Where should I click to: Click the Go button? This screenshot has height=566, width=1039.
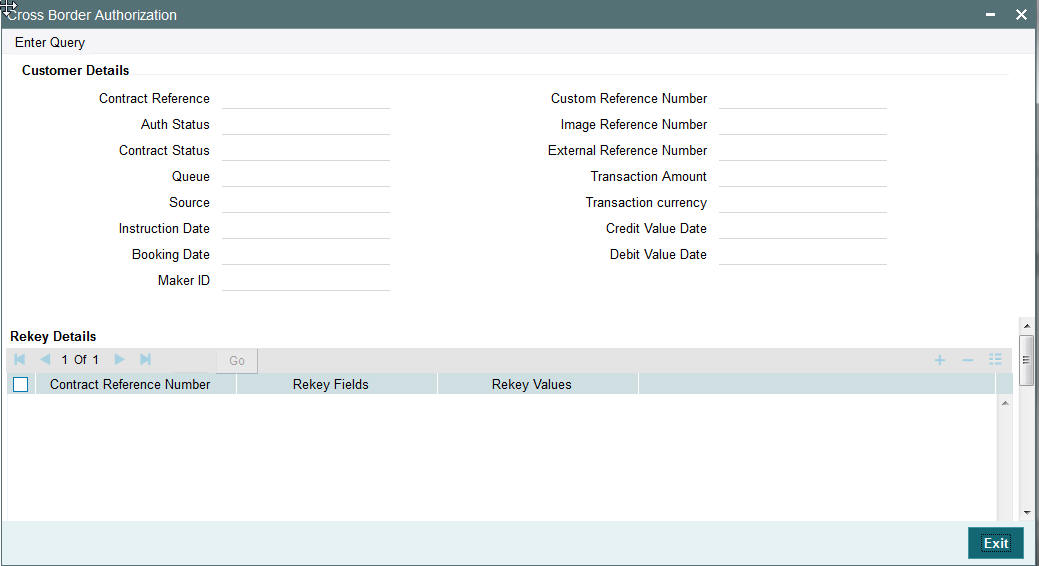[x=237, y=361]
